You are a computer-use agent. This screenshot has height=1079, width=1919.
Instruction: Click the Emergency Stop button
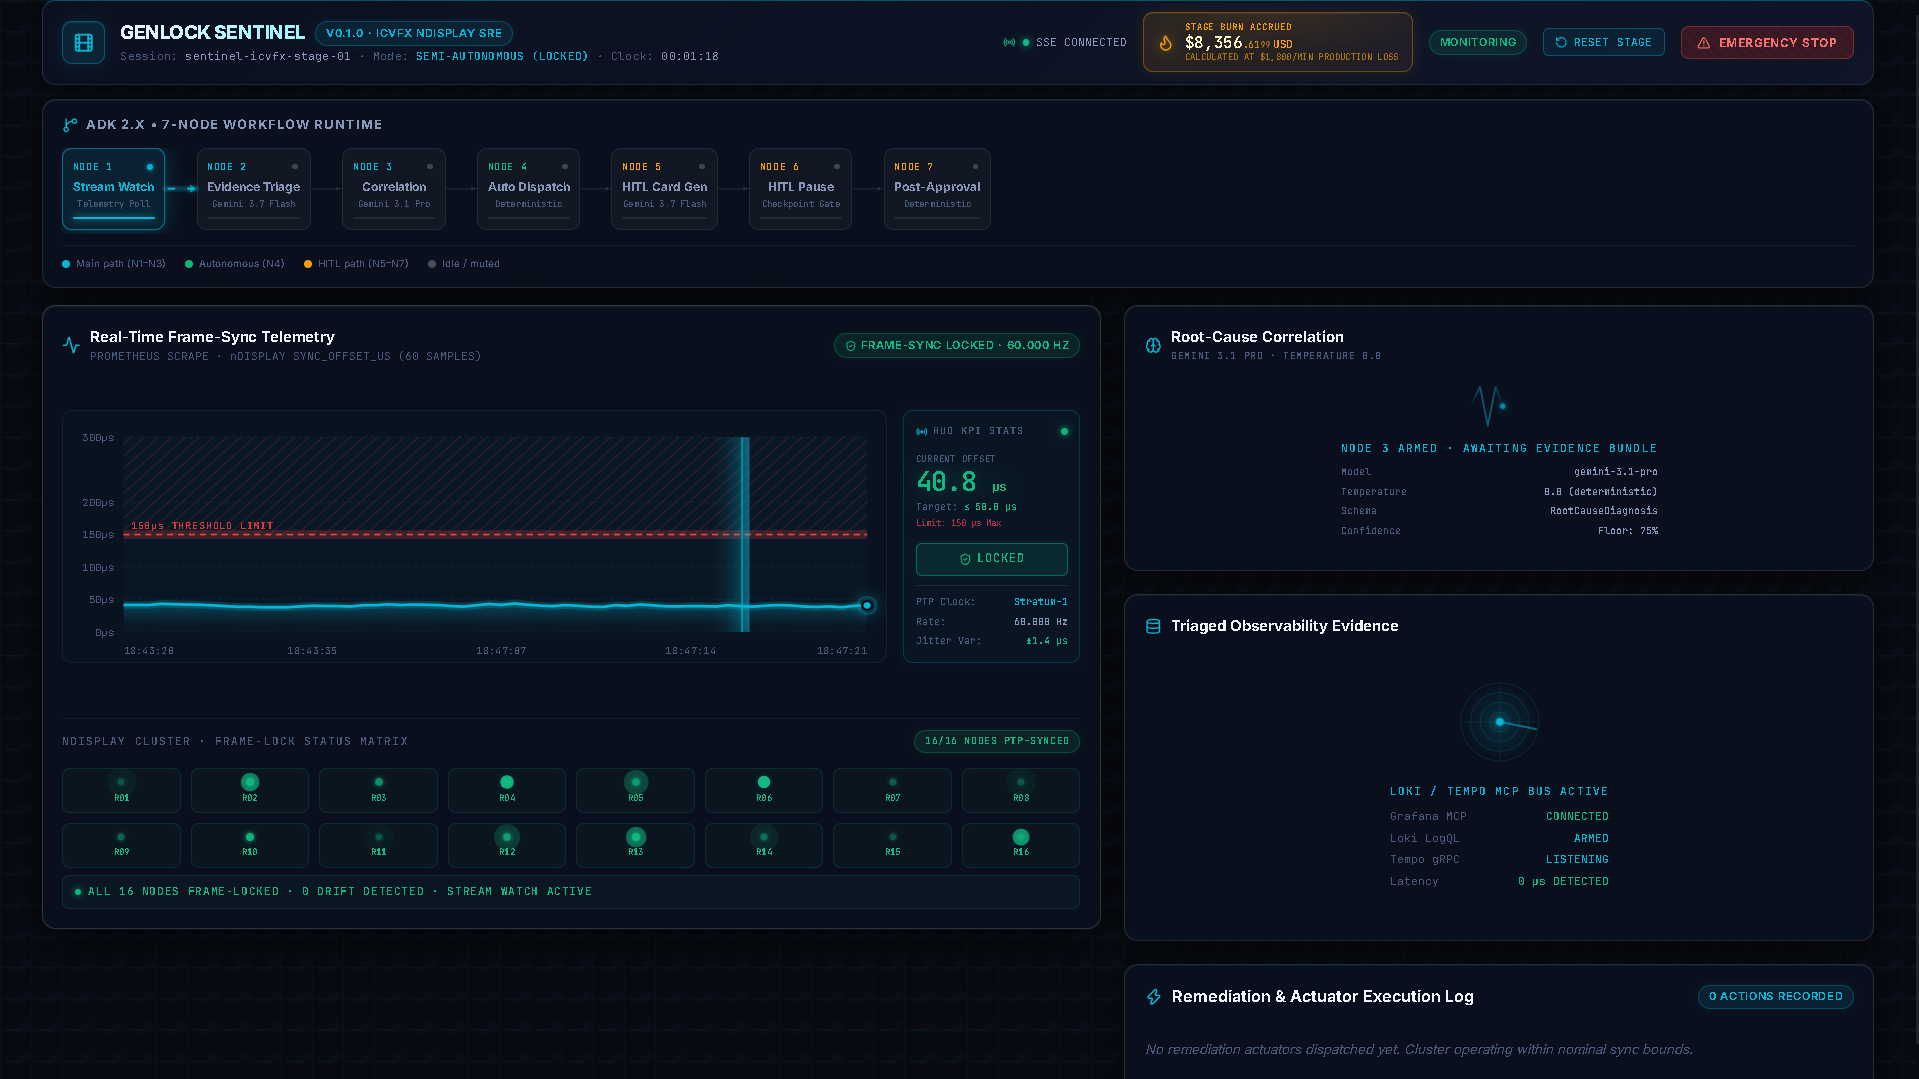pyautogui.click(x=1767, y=43)
